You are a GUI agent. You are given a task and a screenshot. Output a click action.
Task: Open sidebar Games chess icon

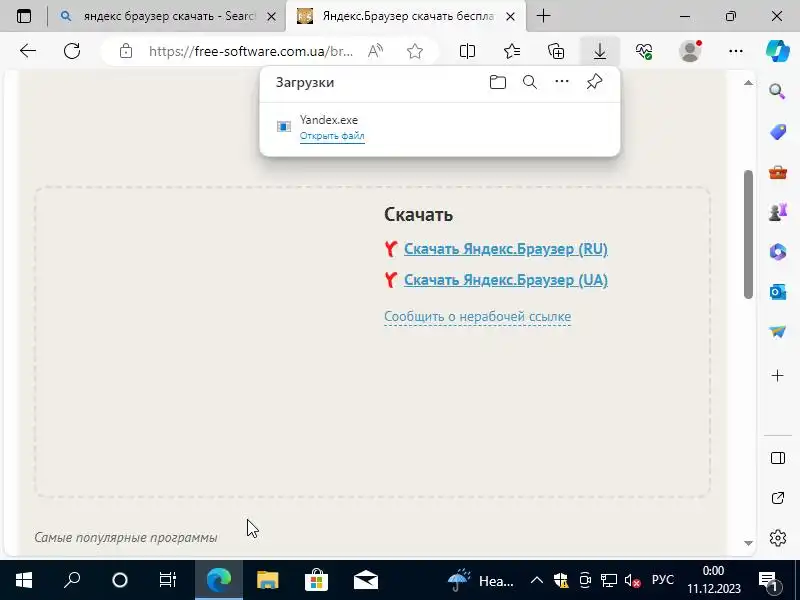[x=778, y=212]
